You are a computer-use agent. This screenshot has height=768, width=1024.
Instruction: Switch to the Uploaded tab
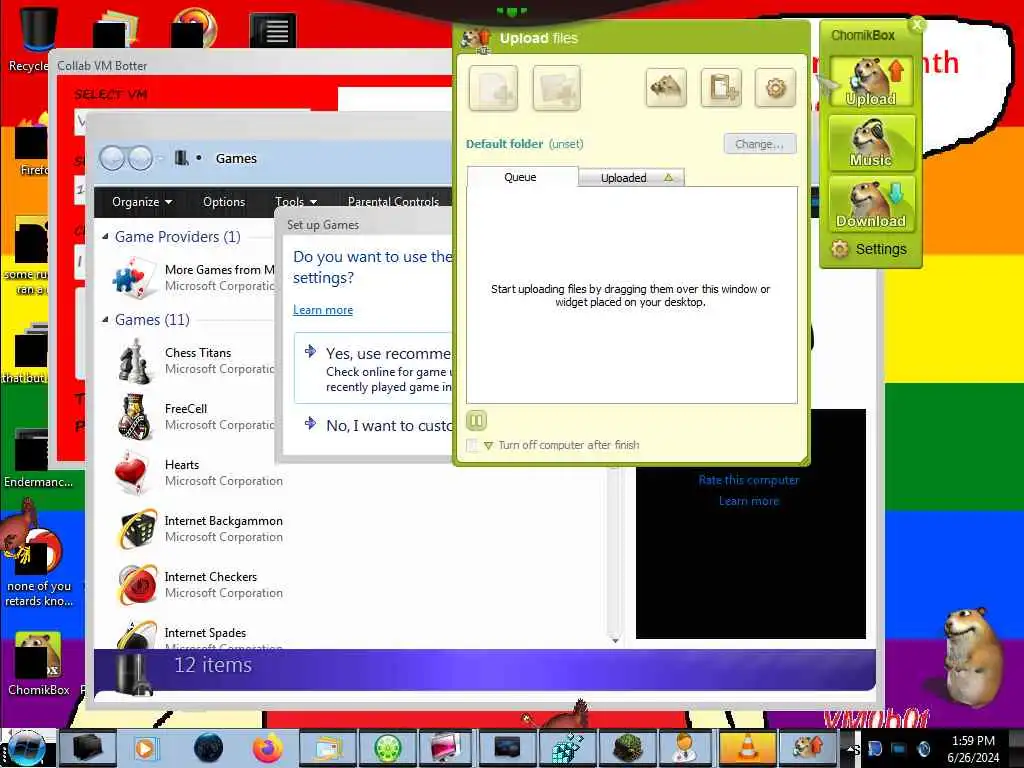[631, 178]
